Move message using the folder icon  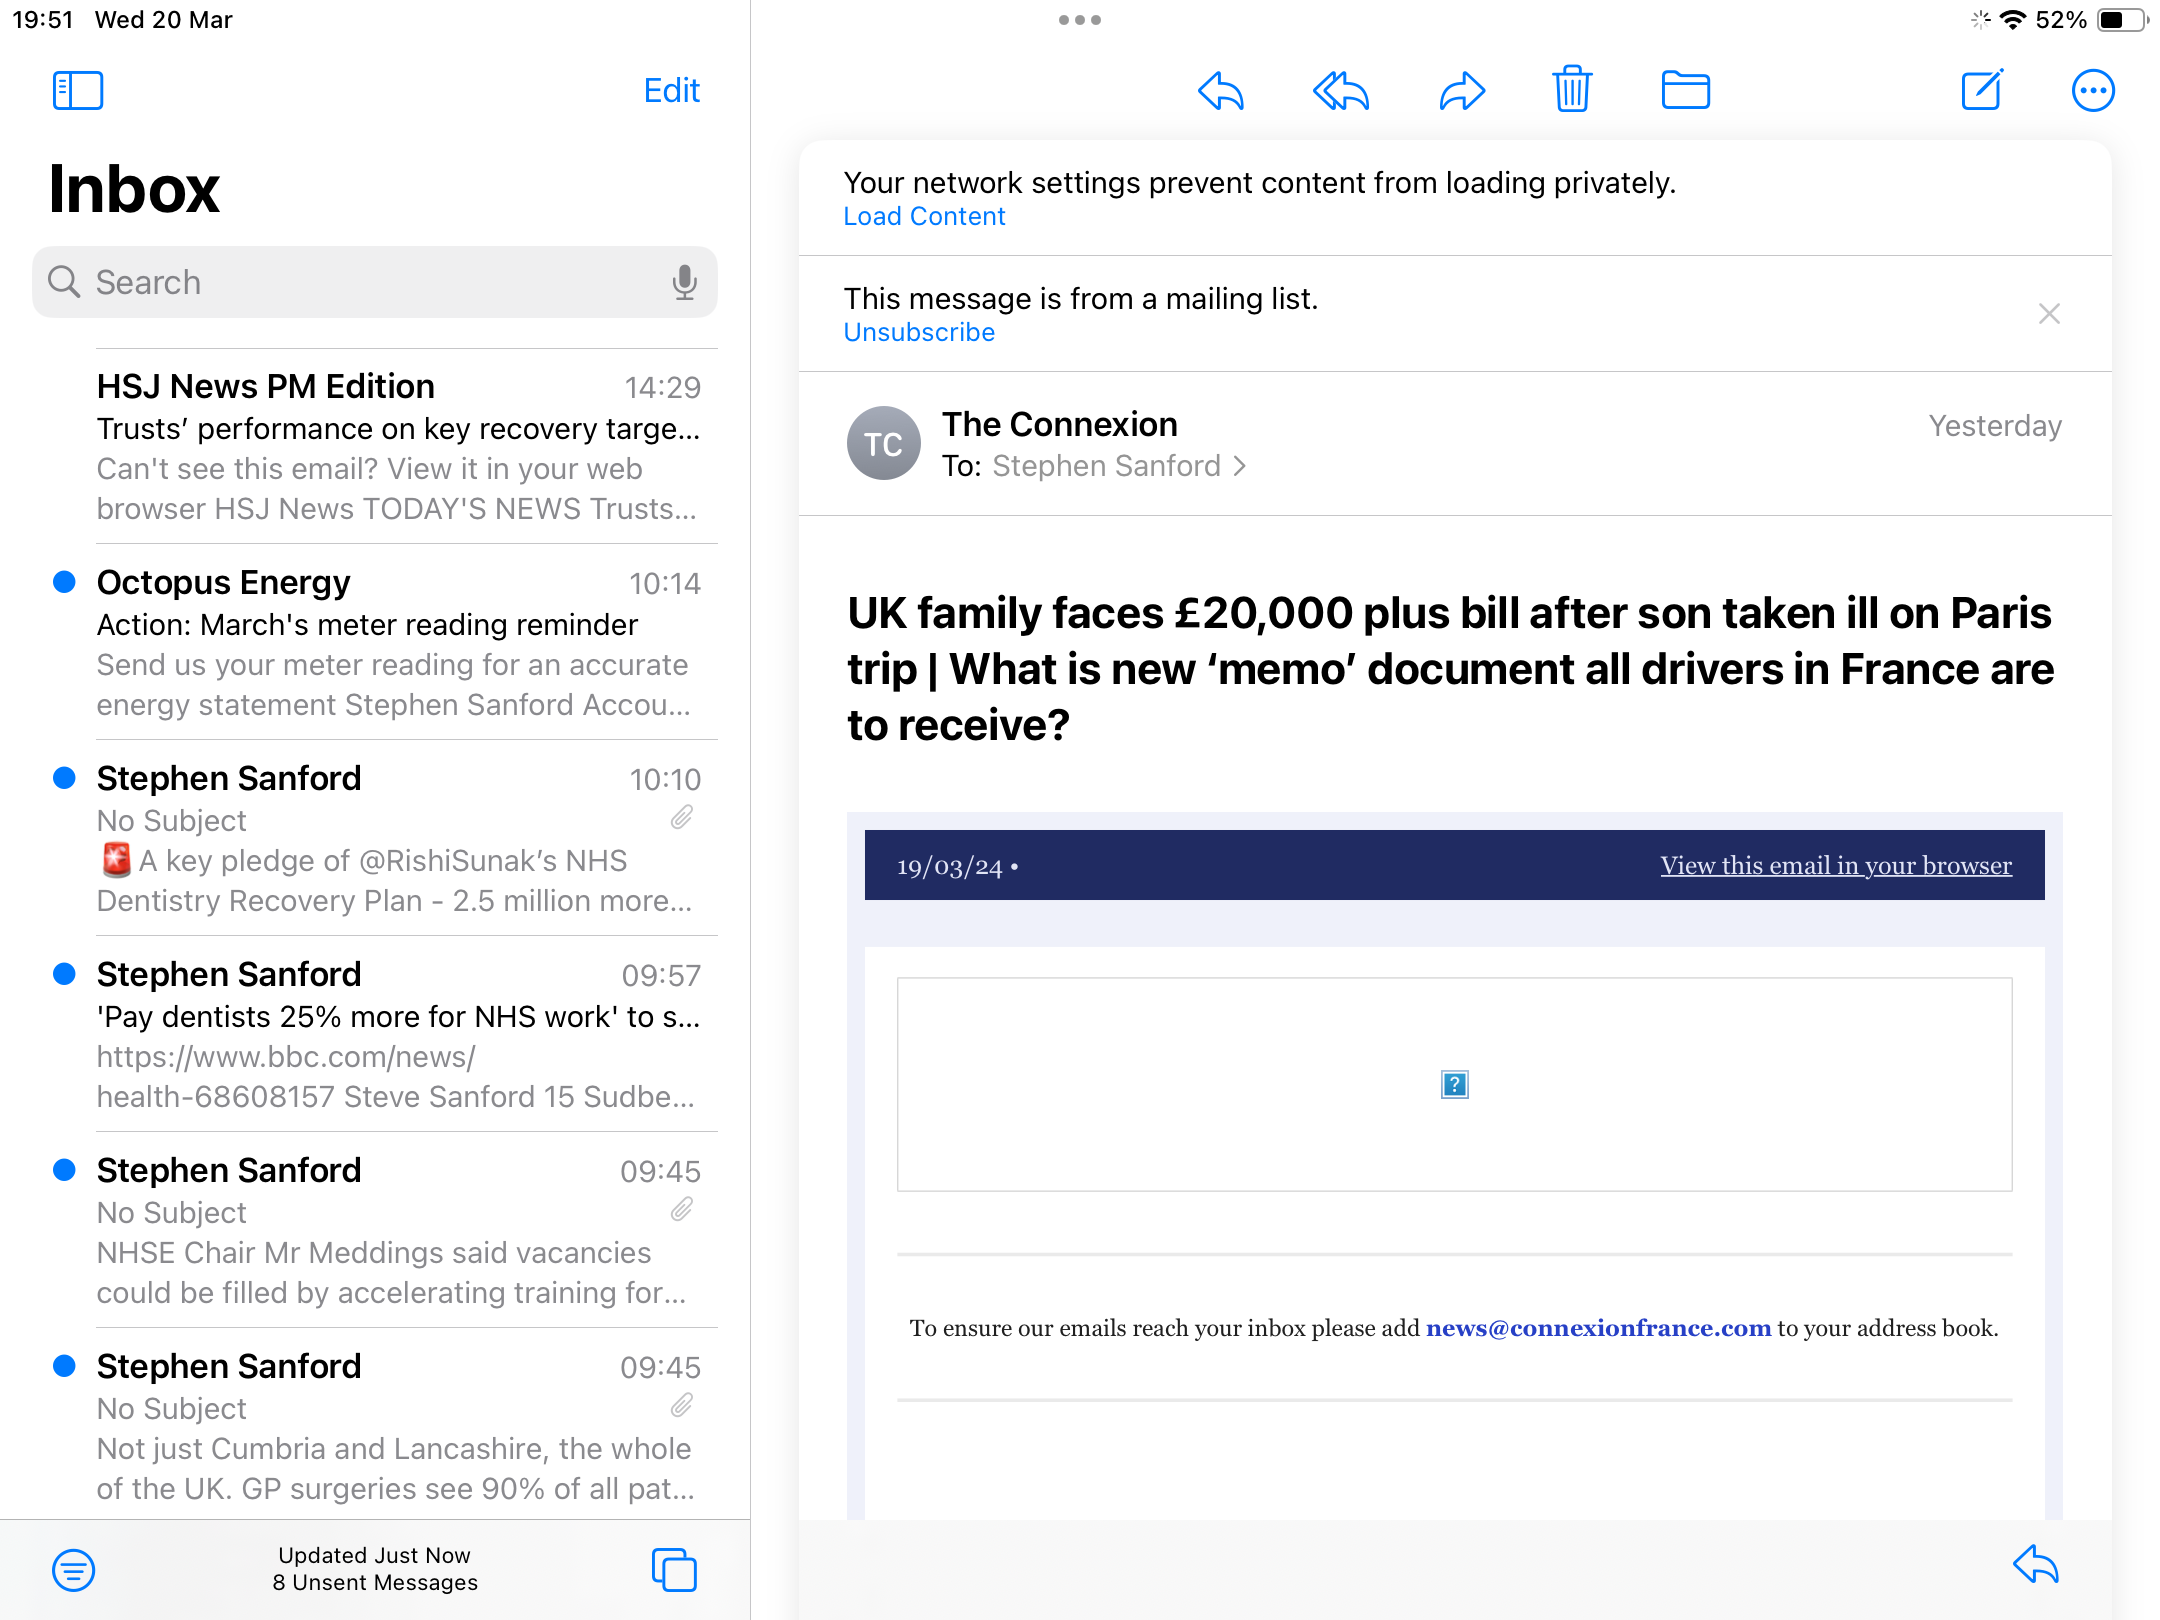coord(1686,90)
